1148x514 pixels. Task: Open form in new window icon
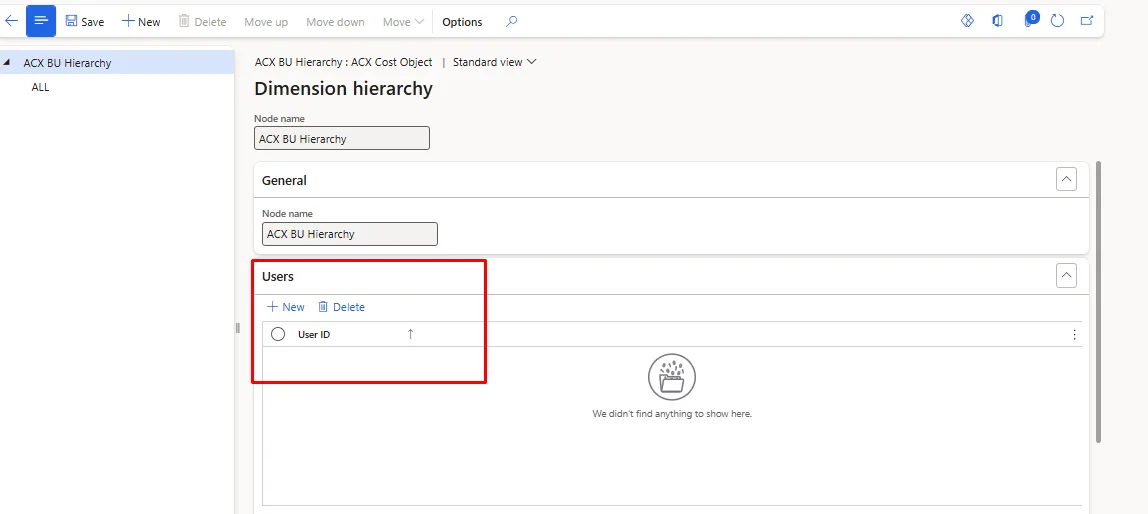[1087, 21]
